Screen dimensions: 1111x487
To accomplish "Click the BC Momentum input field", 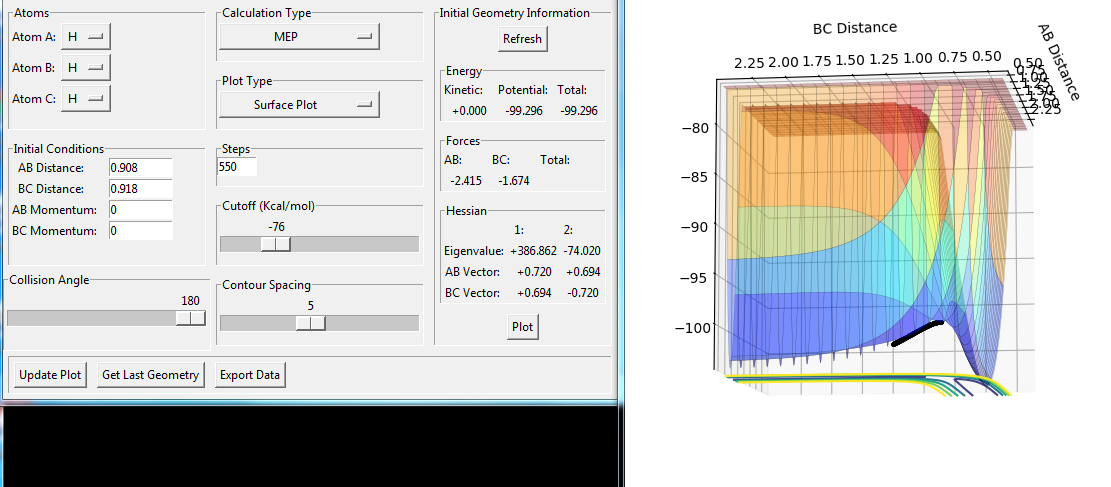I will click(x=141, y=230).
